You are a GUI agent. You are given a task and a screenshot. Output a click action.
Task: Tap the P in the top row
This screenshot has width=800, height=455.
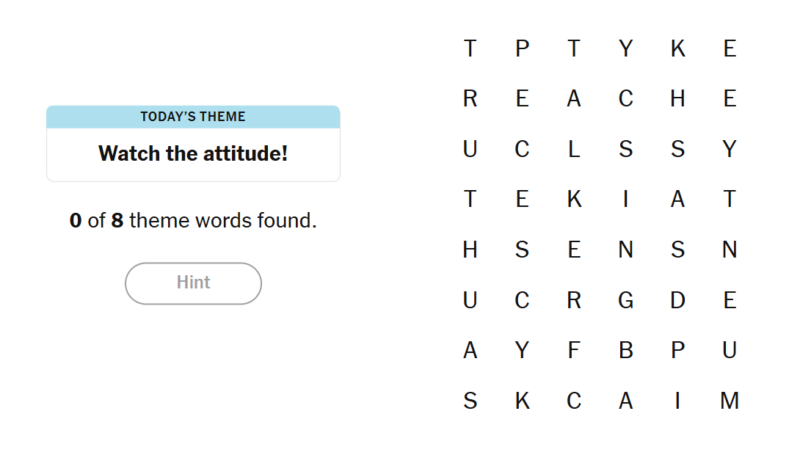coord(522,48)
